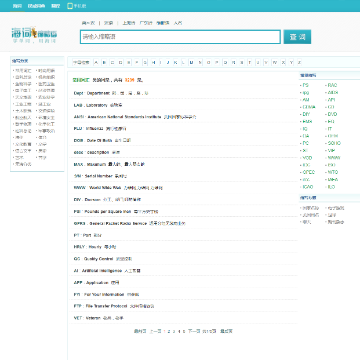
Task: Open the IQ link in popular abbreviations
Action: [x=305, y=129]
